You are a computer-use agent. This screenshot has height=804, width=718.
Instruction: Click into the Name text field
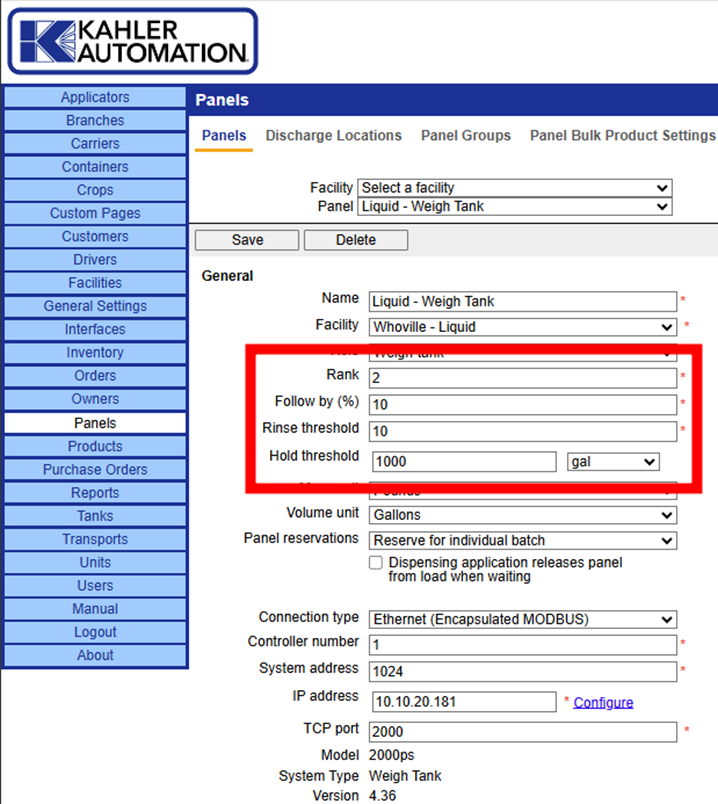coord(522,301)
